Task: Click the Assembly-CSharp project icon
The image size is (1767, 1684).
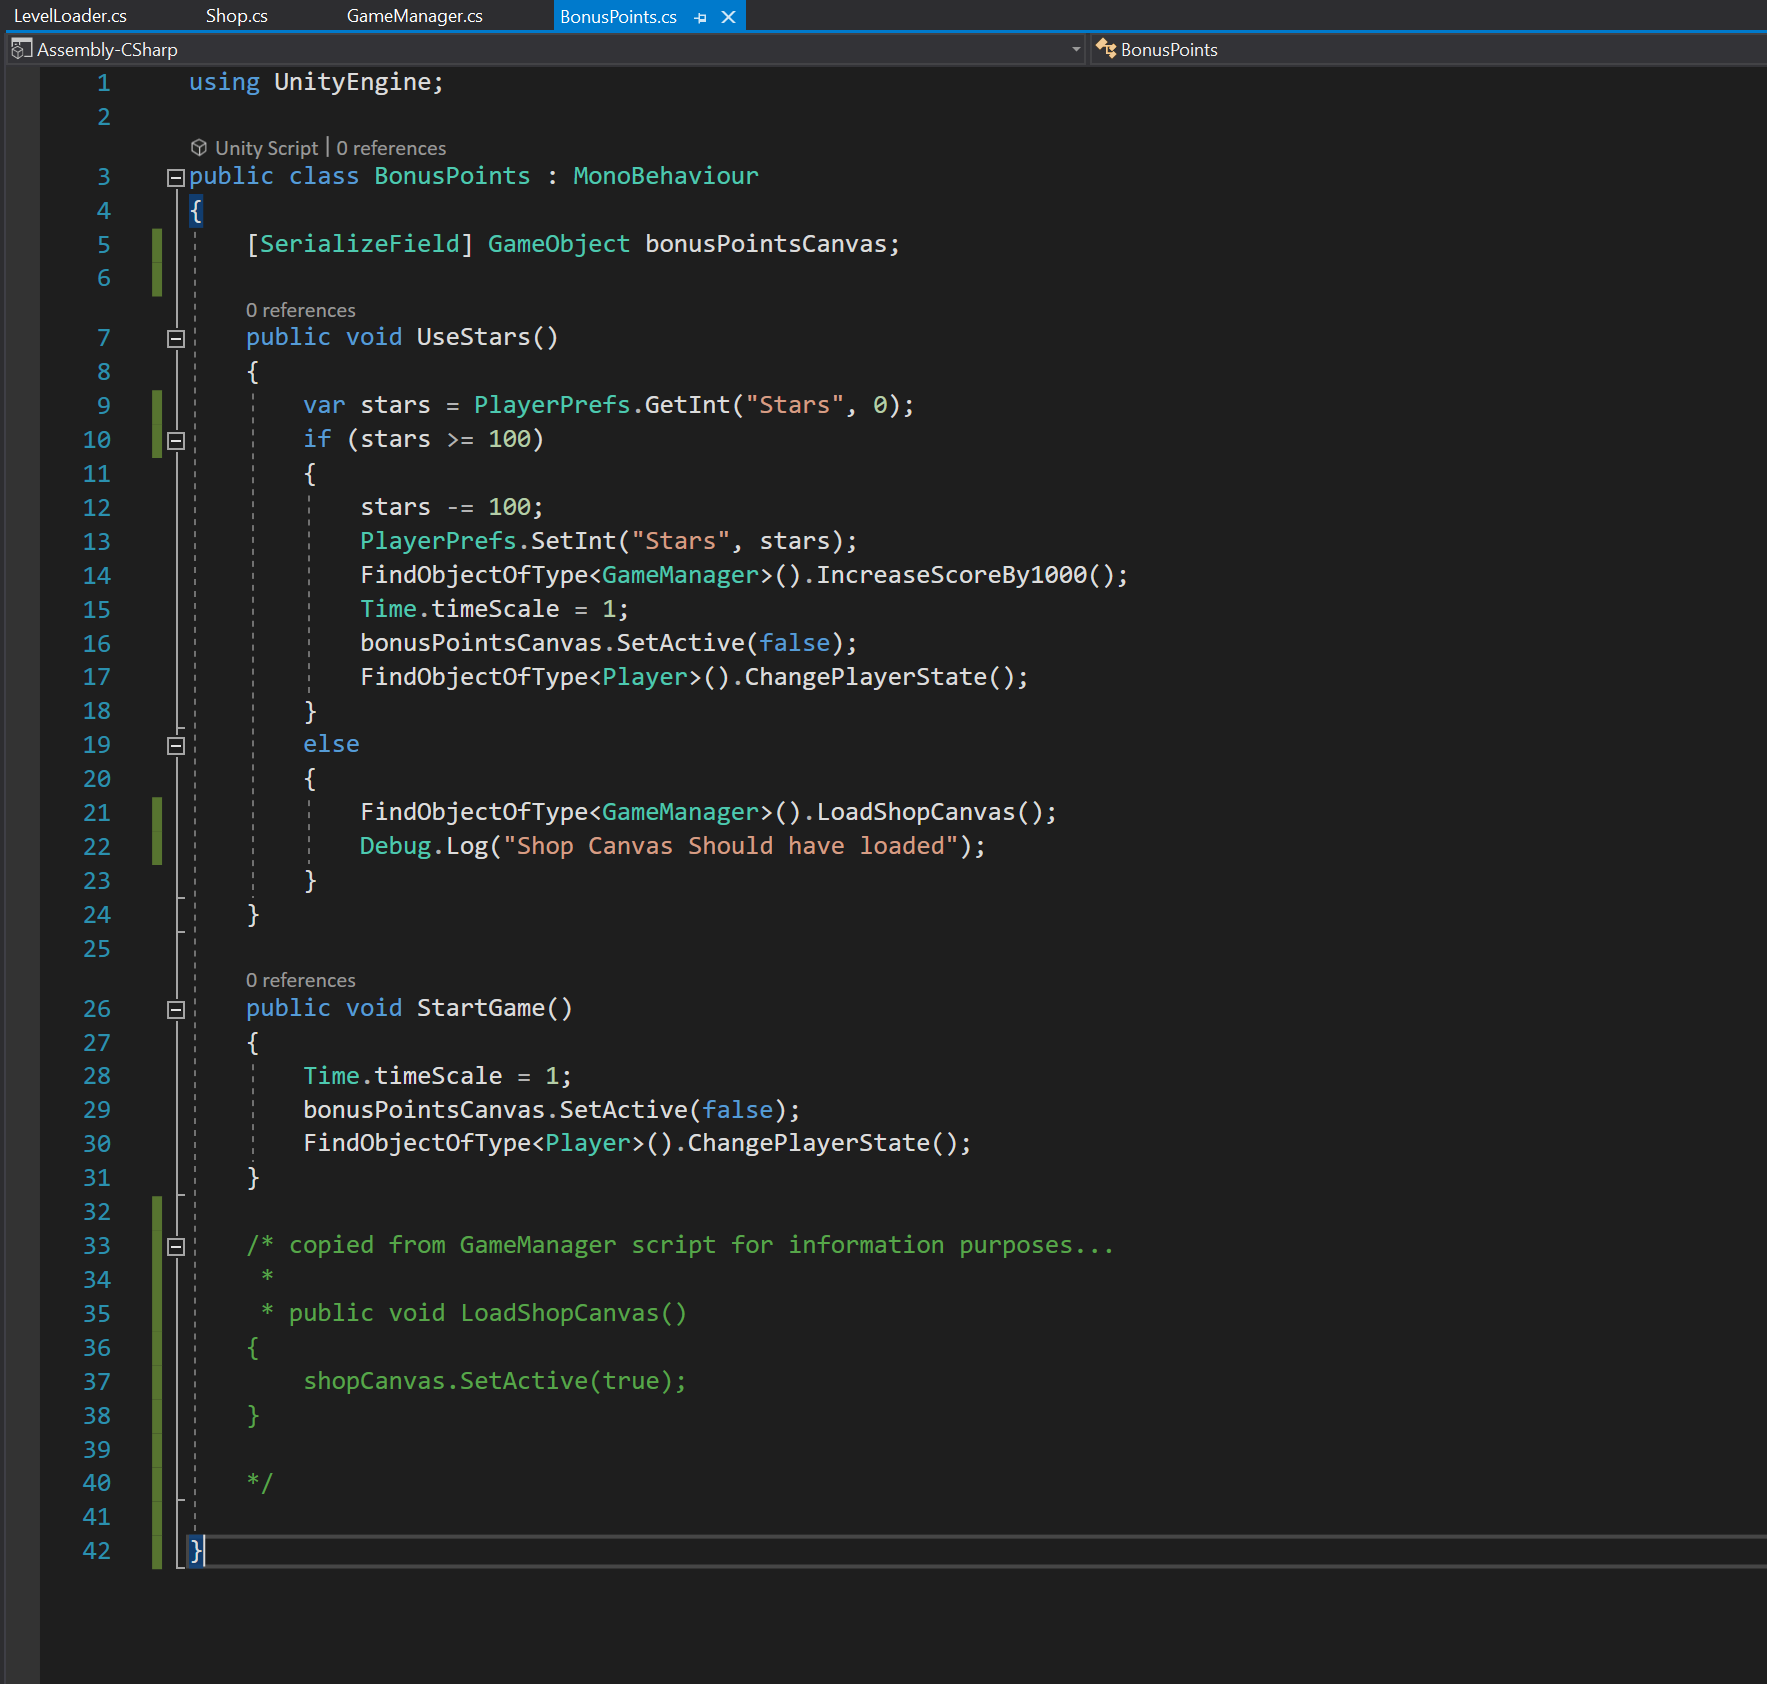Action: (21, 49)
